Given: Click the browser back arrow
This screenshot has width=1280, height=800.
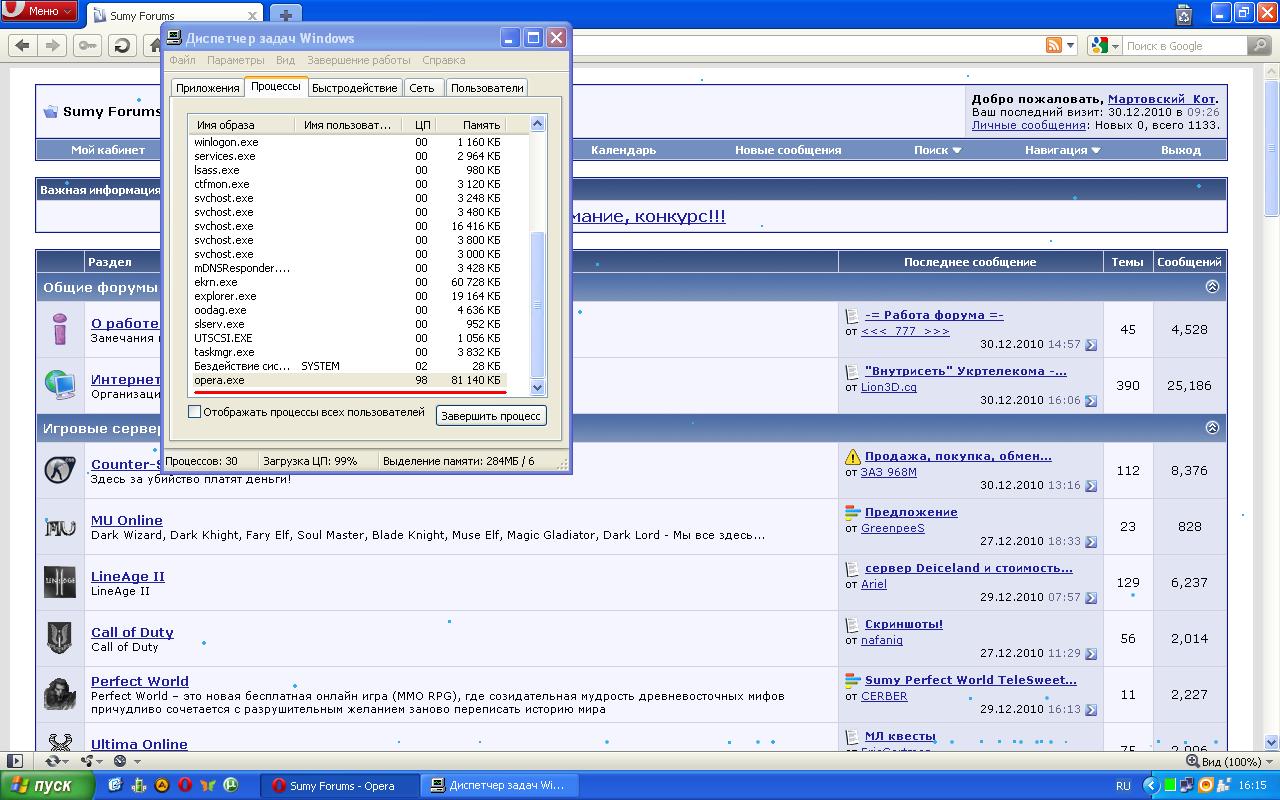Looking at the screenshot, I should [23, 46].
